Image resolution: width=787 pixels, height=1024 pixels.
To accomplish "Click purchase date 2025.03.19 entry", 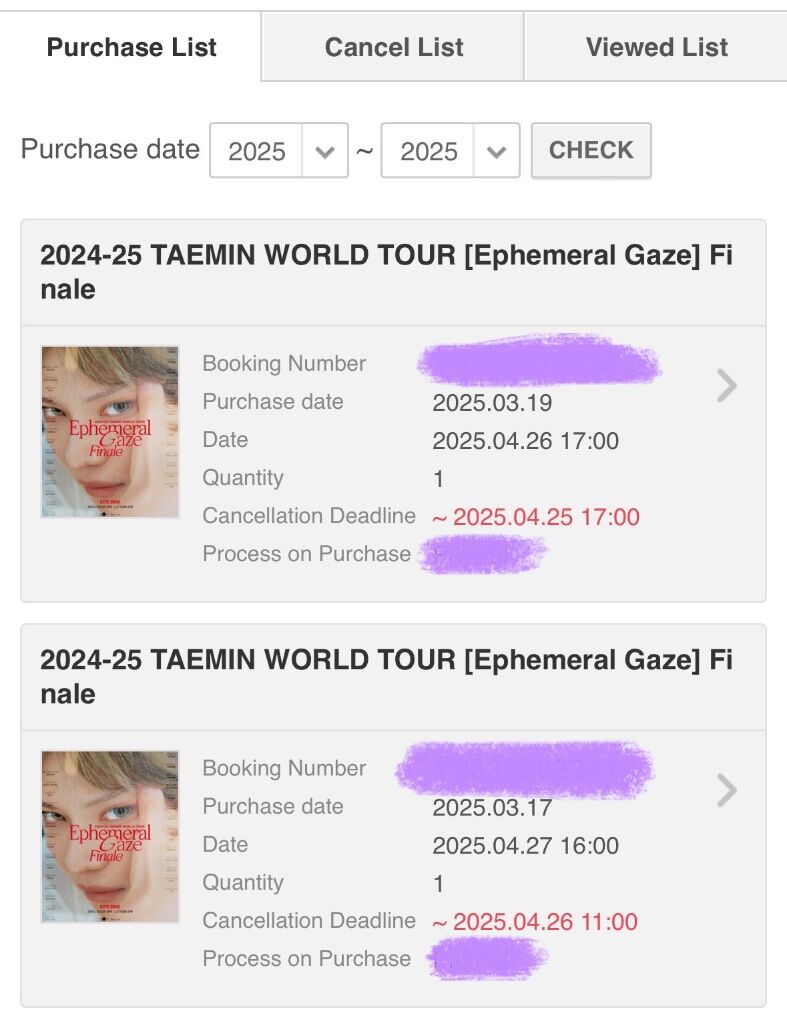I will point(492,403).
